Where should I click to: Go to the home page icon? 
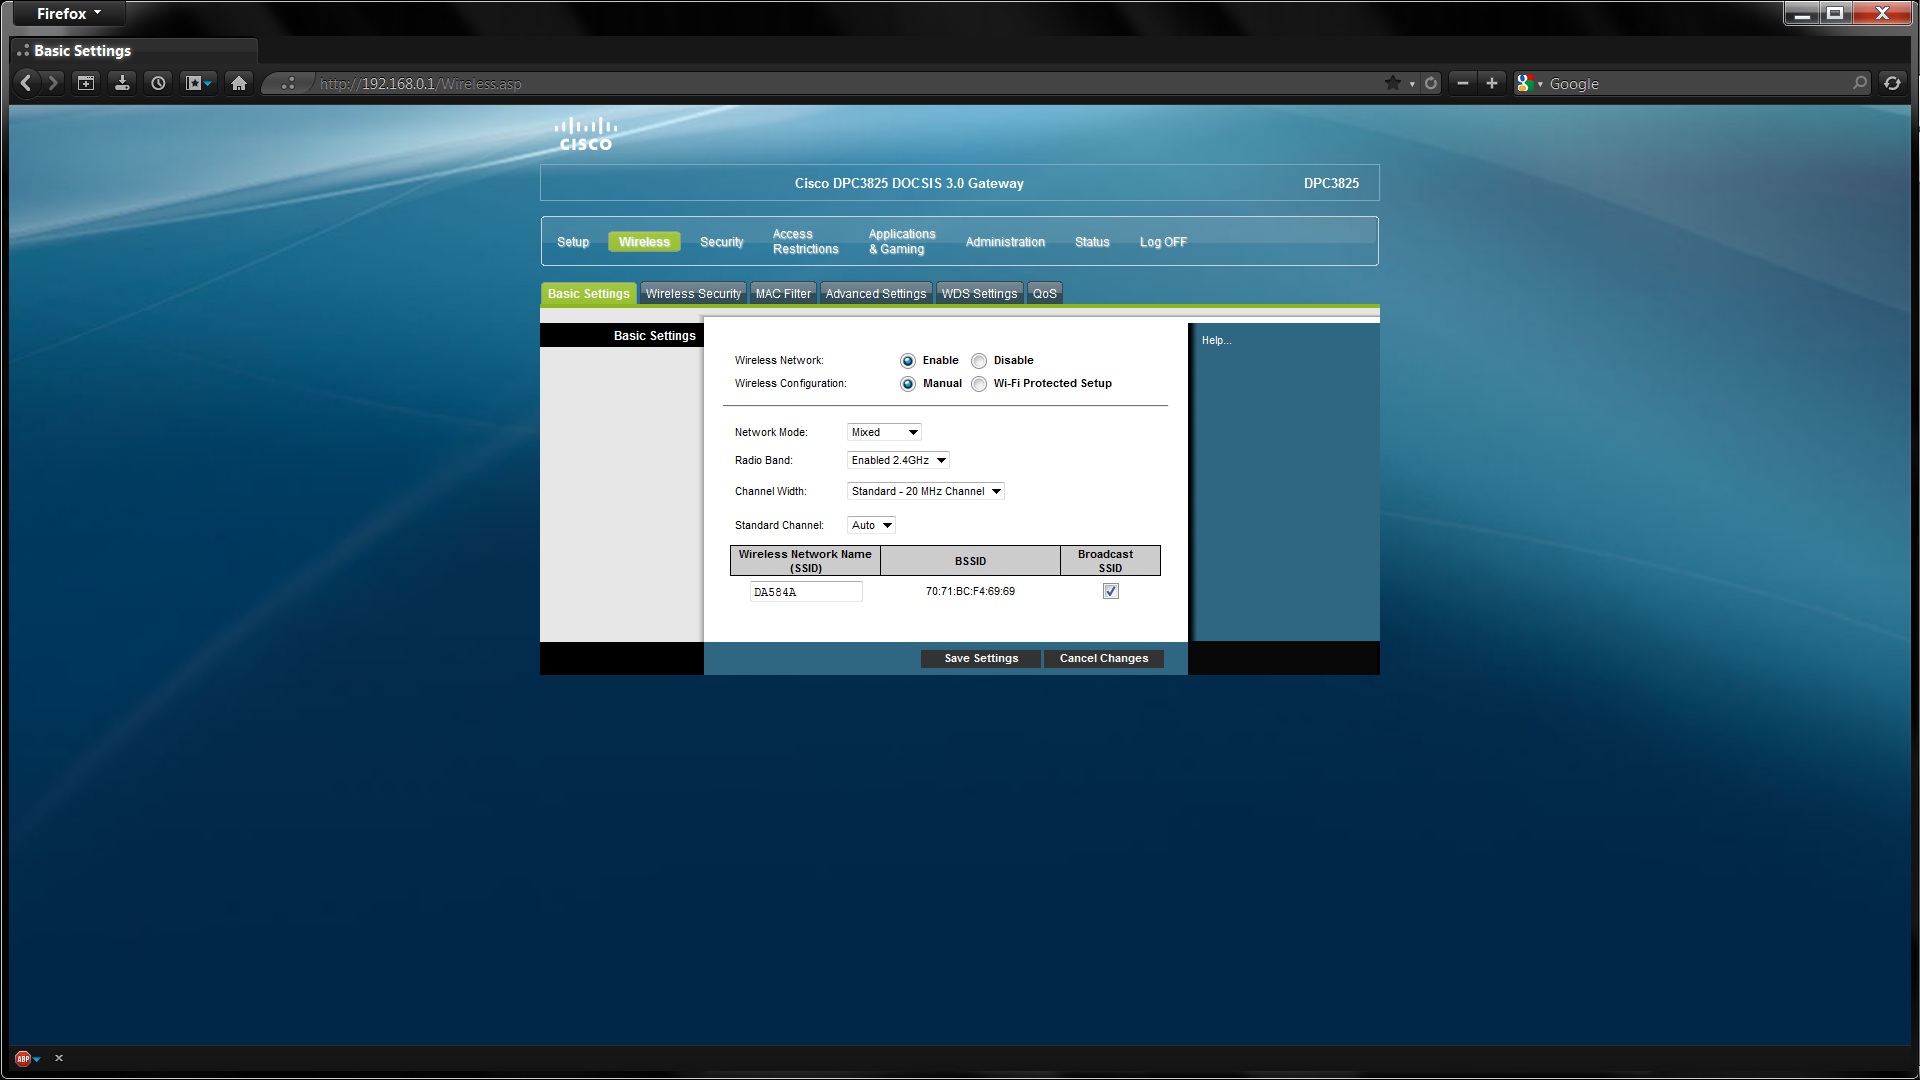point(239,83)
